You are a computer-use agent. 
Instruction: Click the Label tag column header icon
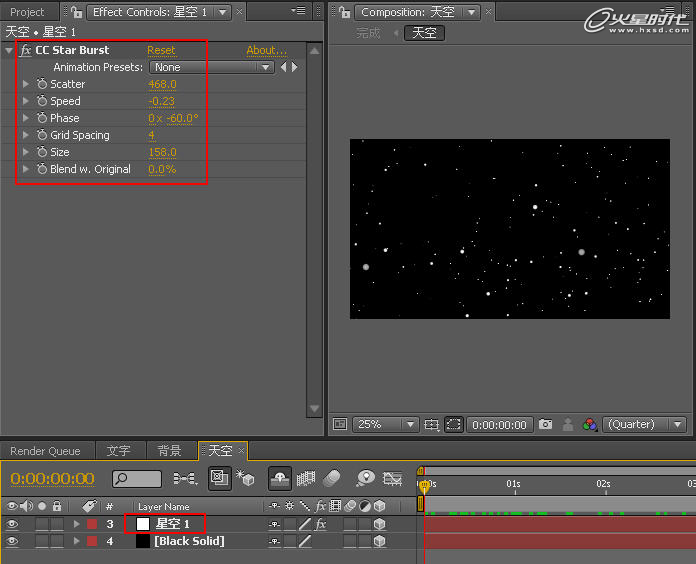click(x=89, y=506)
